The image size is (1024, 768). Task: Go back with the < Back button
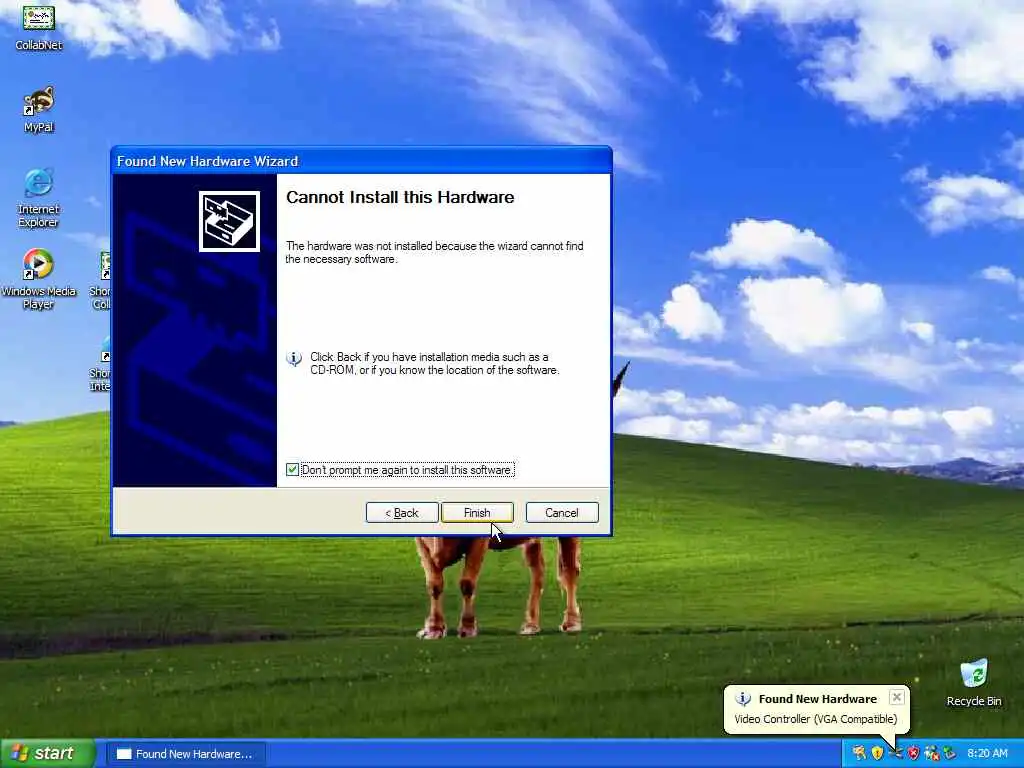(402, 513)
